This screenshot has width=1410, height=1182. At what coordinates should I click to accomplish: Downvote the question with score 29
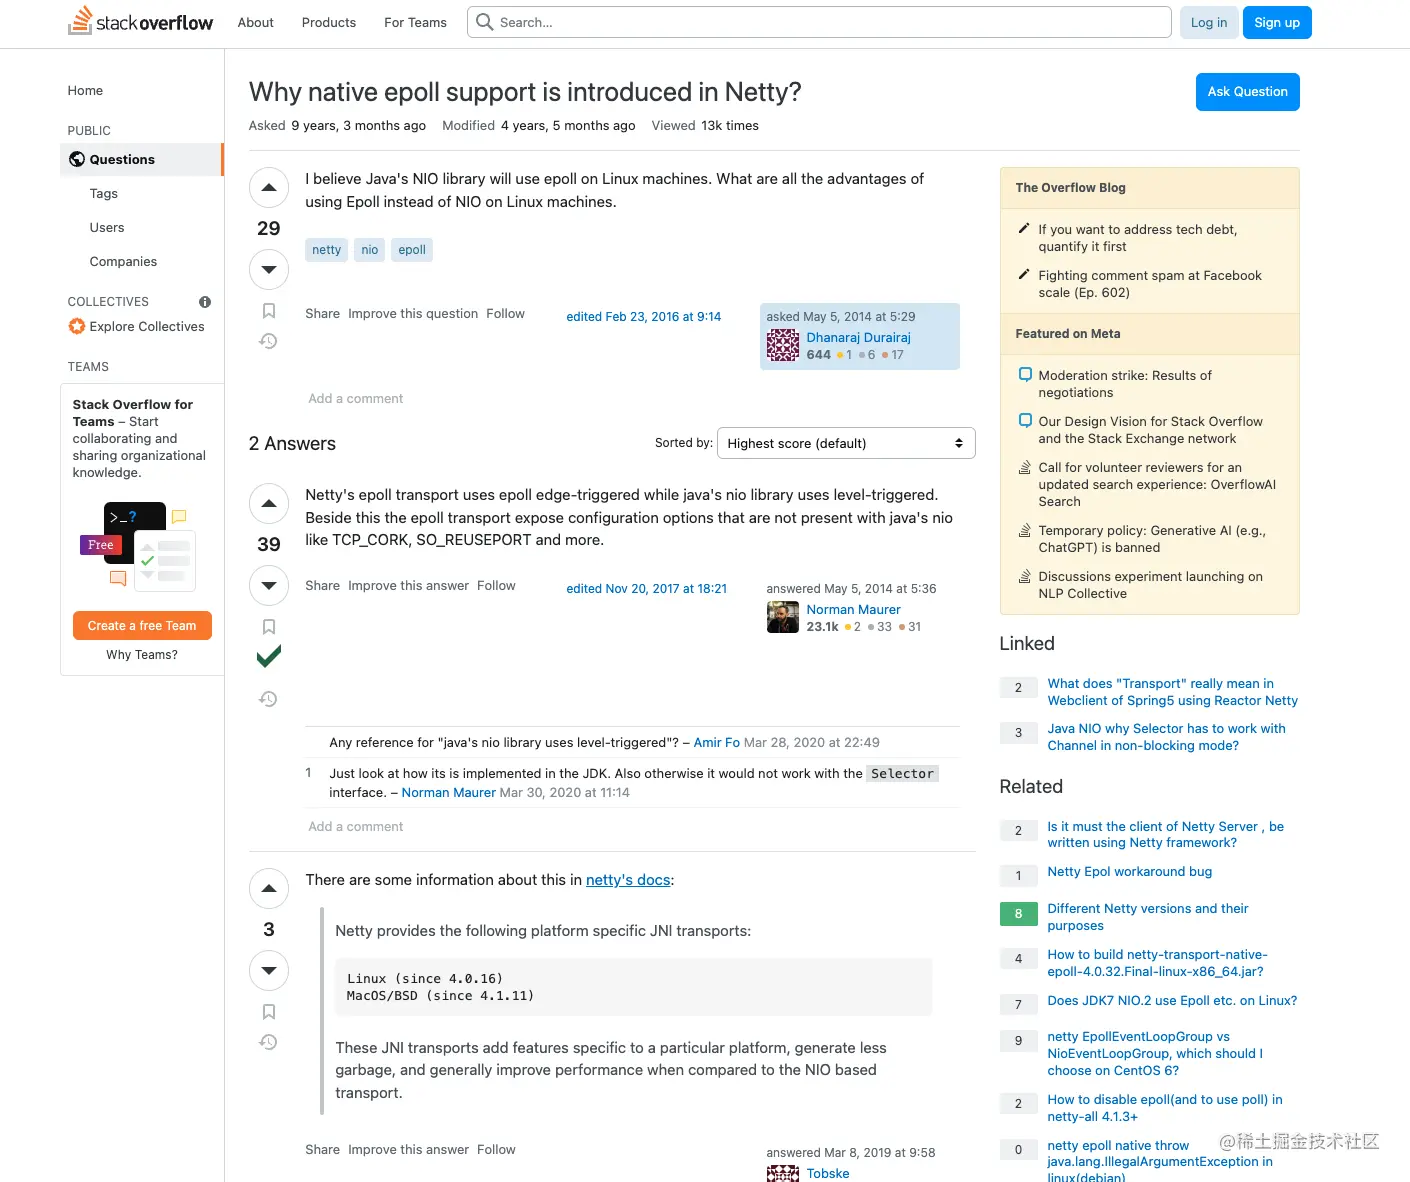point(269,269)
